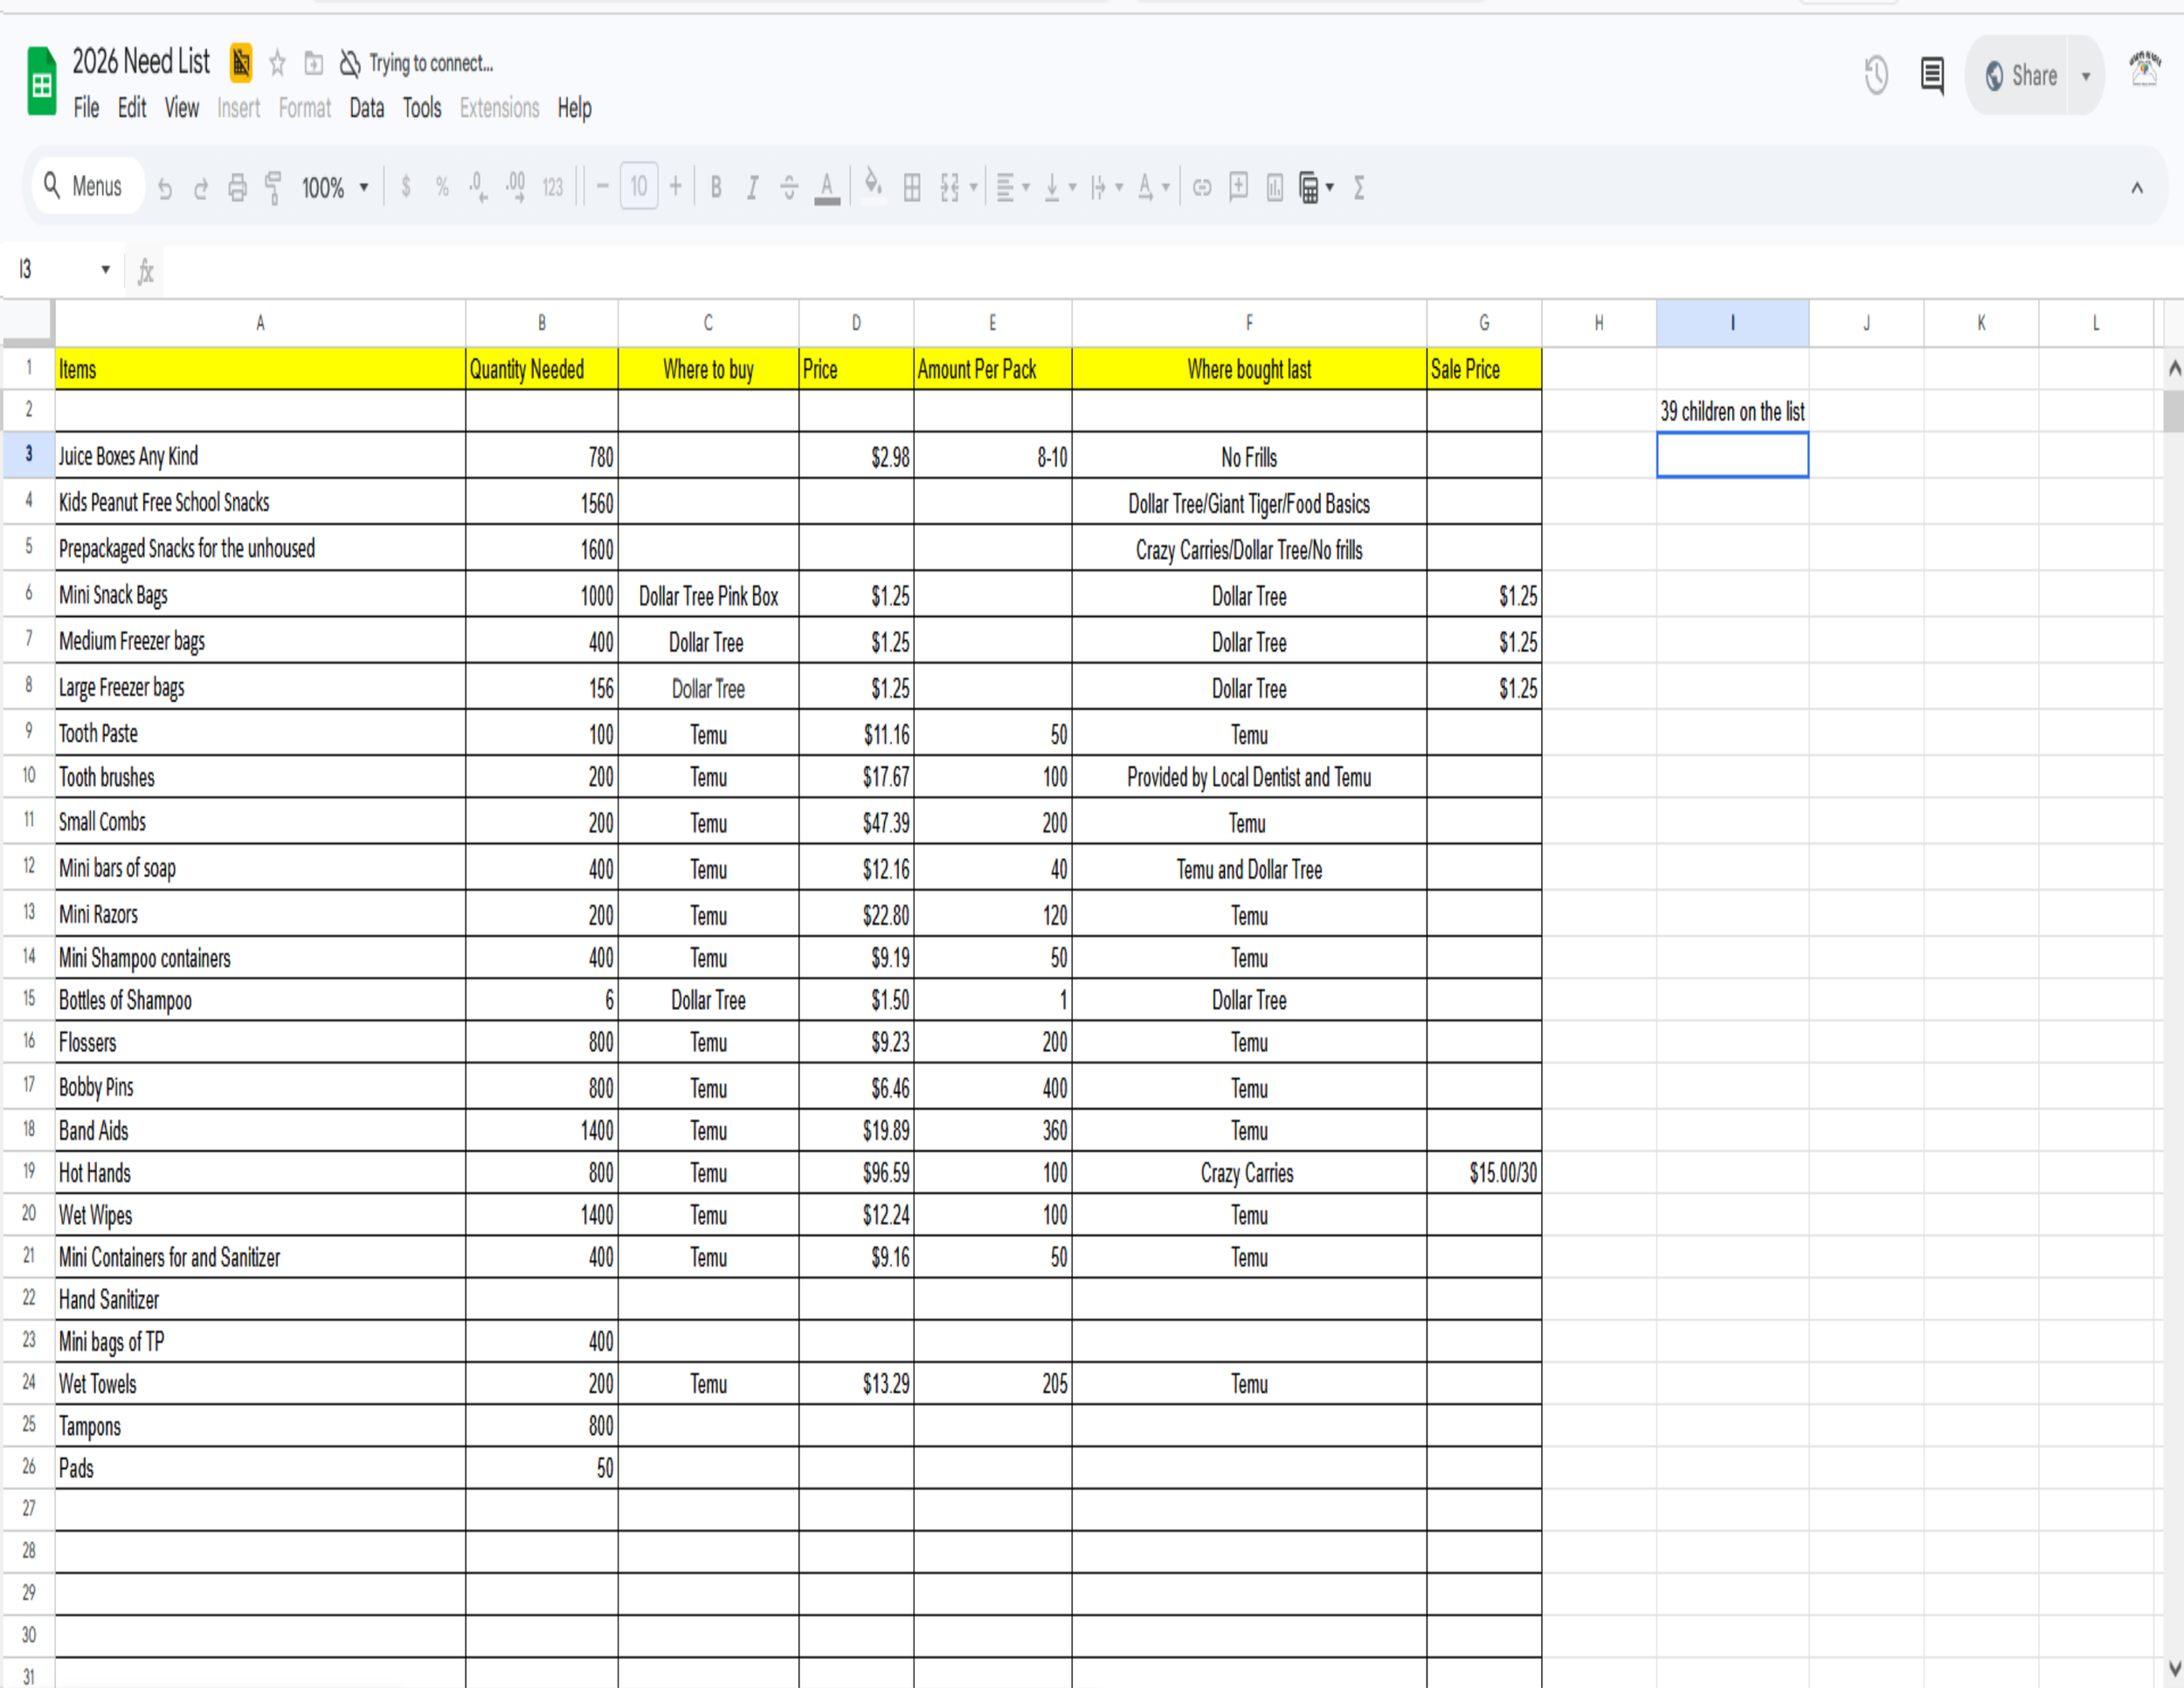This screenshot has width=2184, height=1688.
Task: Click the Insert comment icon
Action: [1238, 187]
